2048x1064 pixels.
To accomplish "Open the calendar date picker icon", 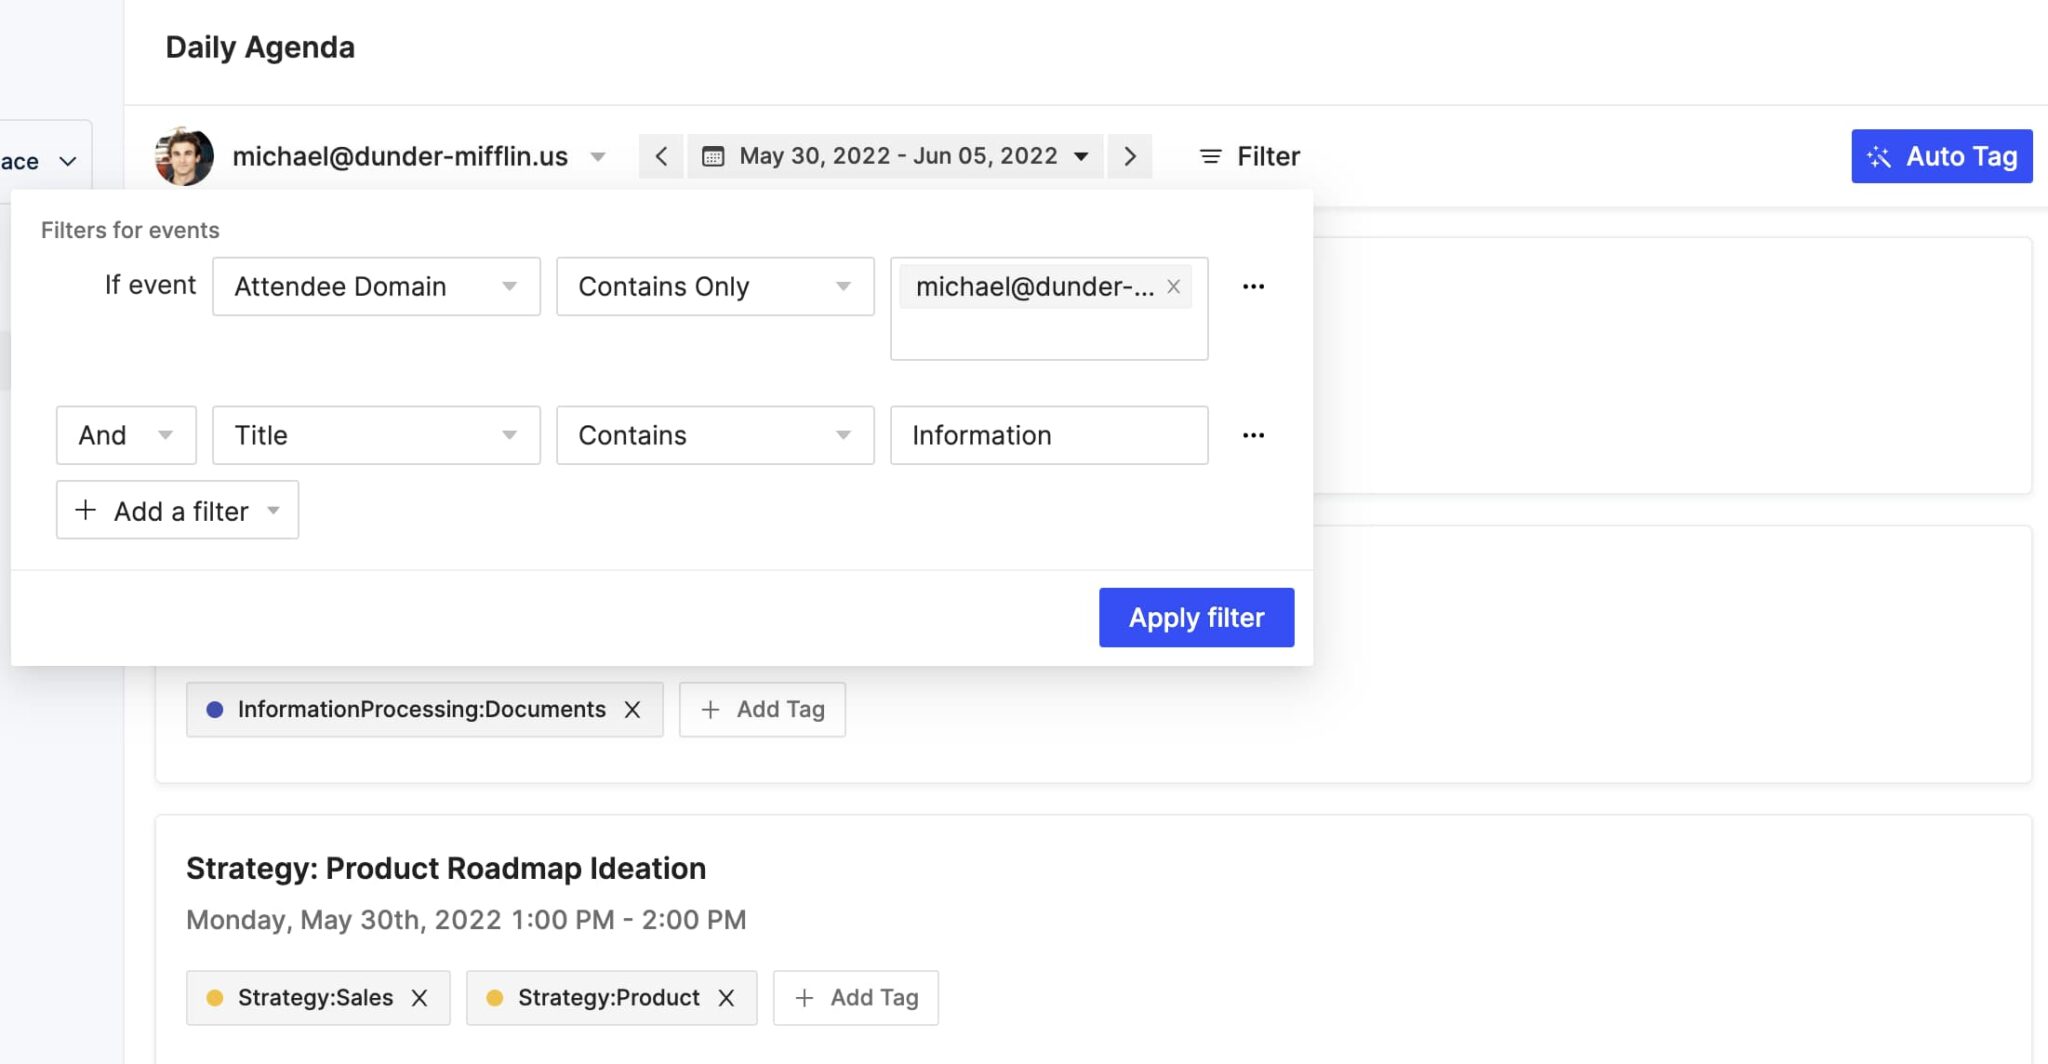I will (712, 155).
